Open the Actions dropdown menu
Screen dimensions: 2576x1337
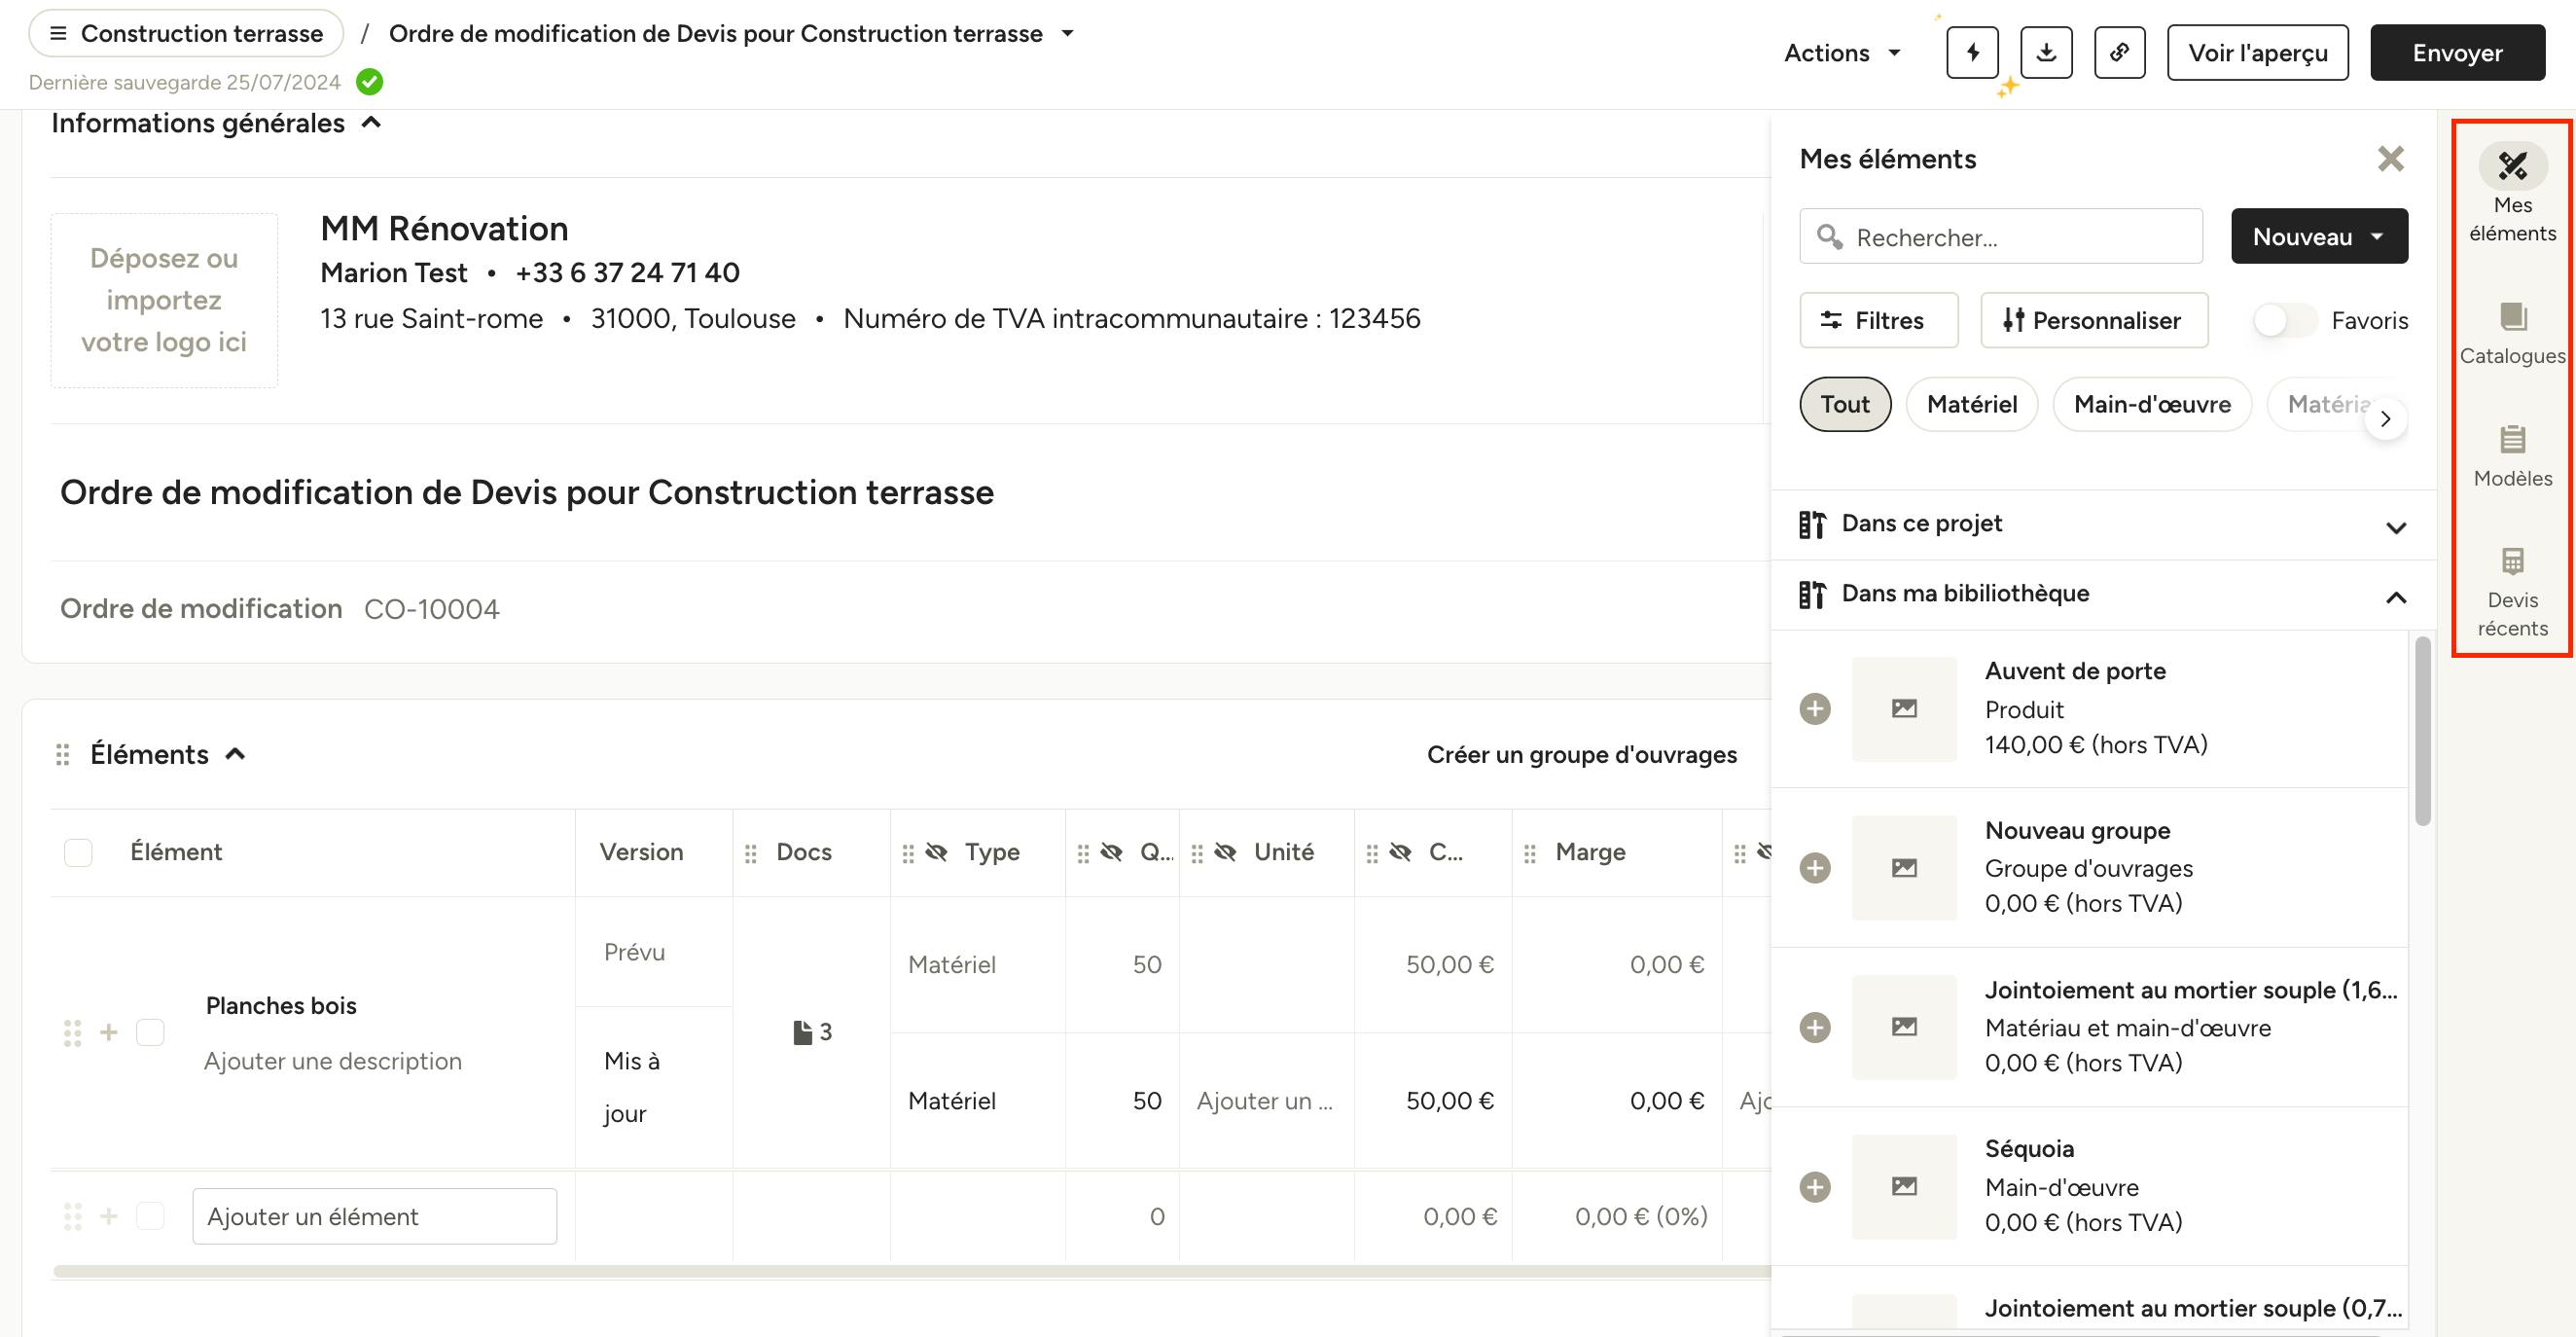(1842, 53)
